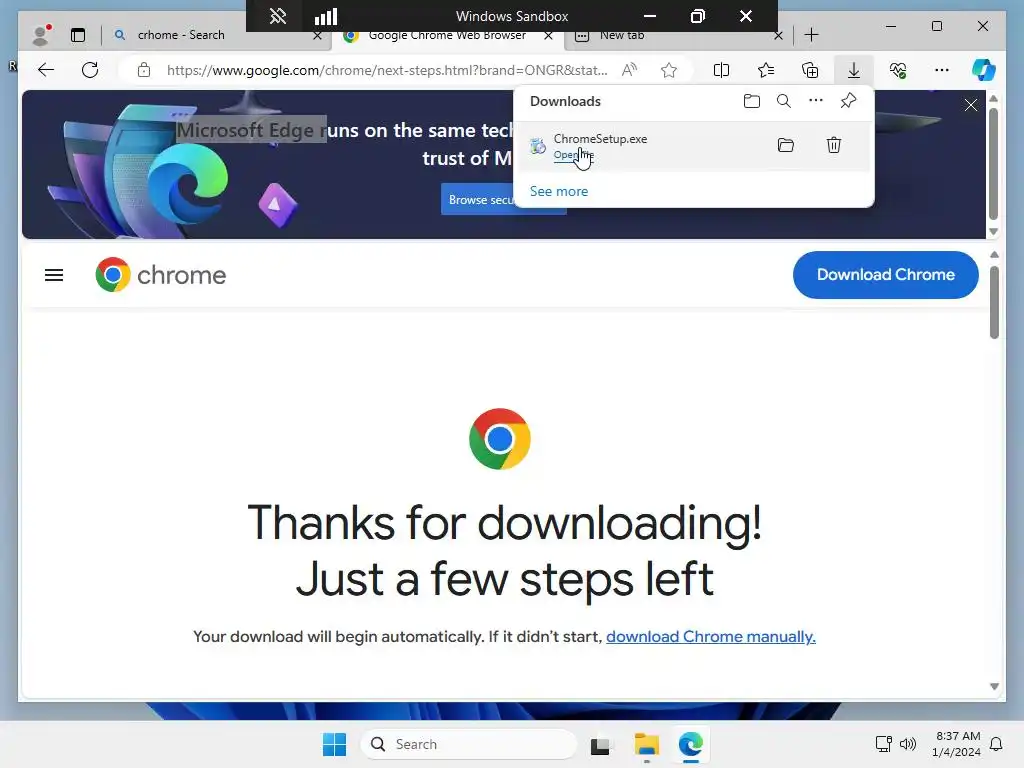Image resolution: width=1024 pixels, height=768 pixels.
Task: Open network status in system tray
Action: click(883, 744)
